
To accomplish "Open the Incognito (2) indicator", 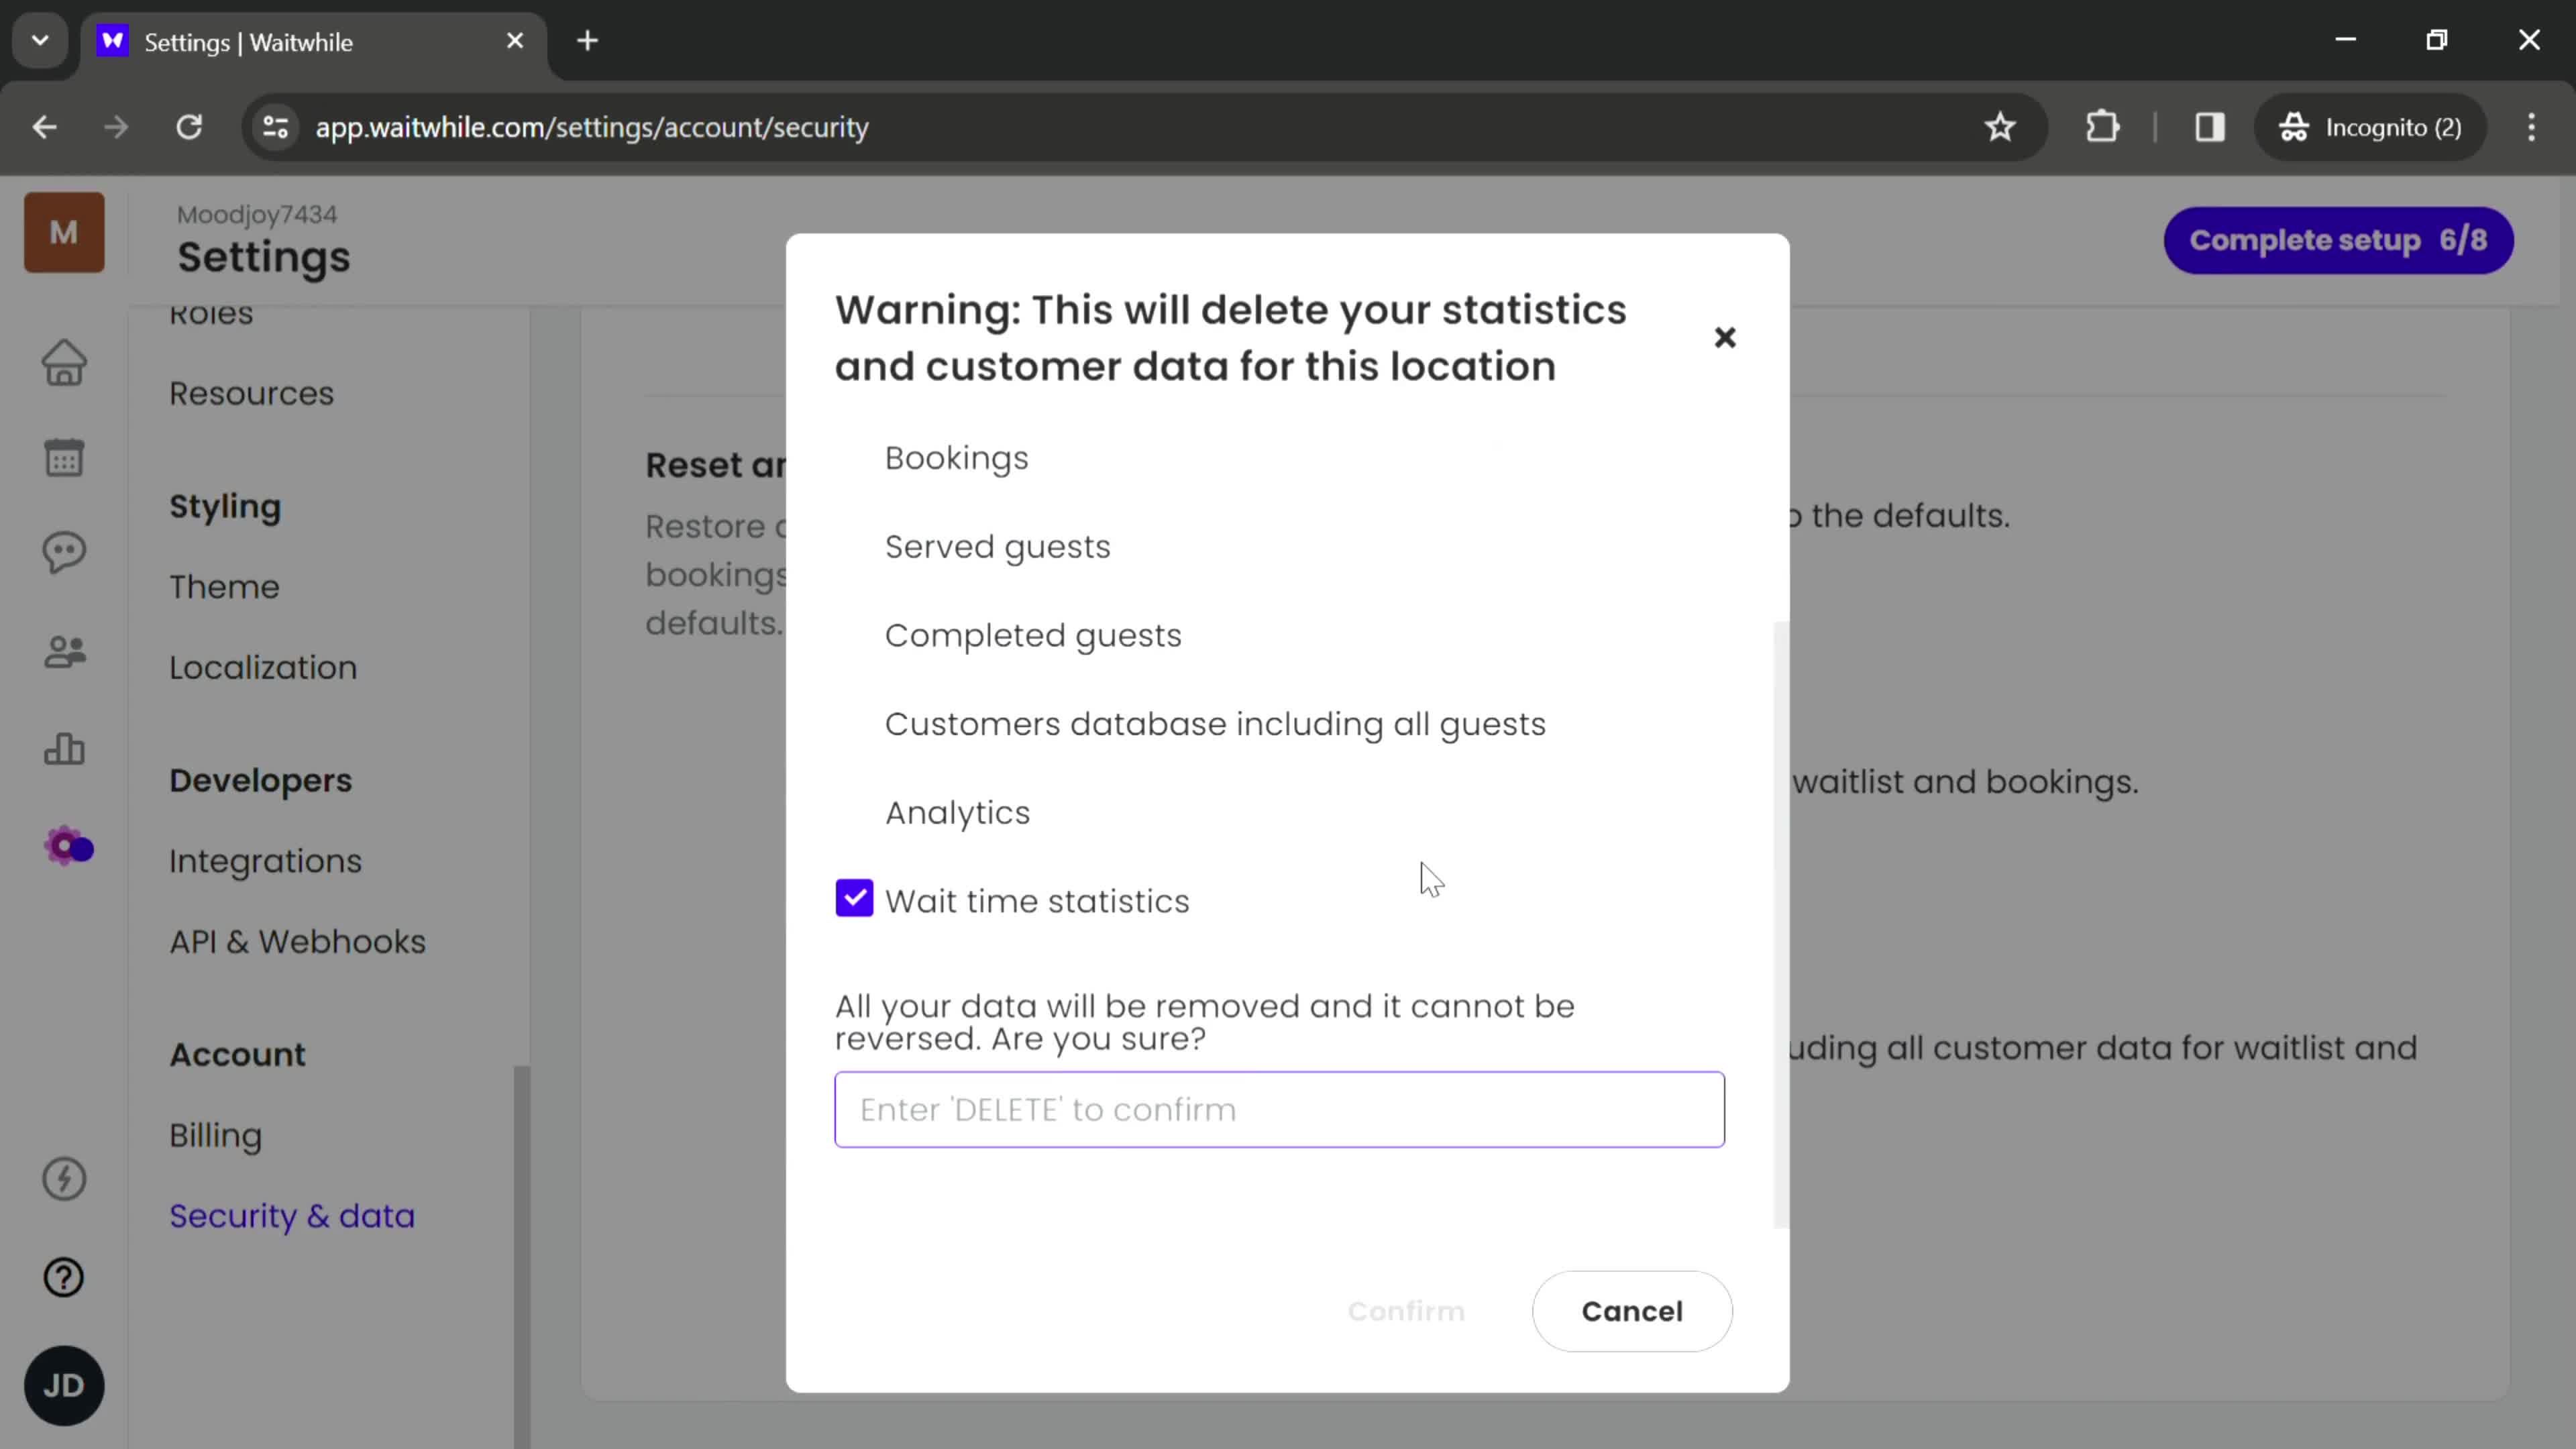I will (2370, 127).
